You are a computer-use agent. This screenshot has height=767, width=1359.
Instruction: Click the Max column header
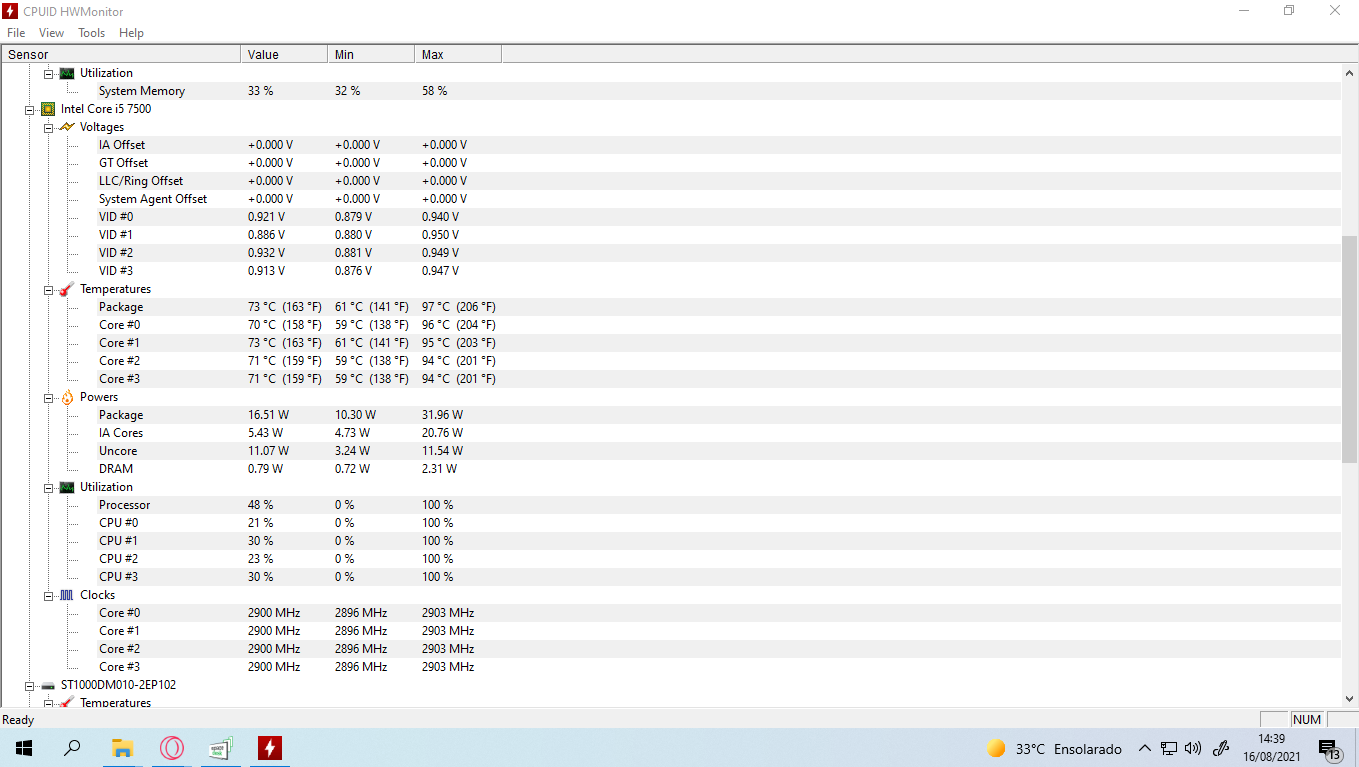[458, 54]
